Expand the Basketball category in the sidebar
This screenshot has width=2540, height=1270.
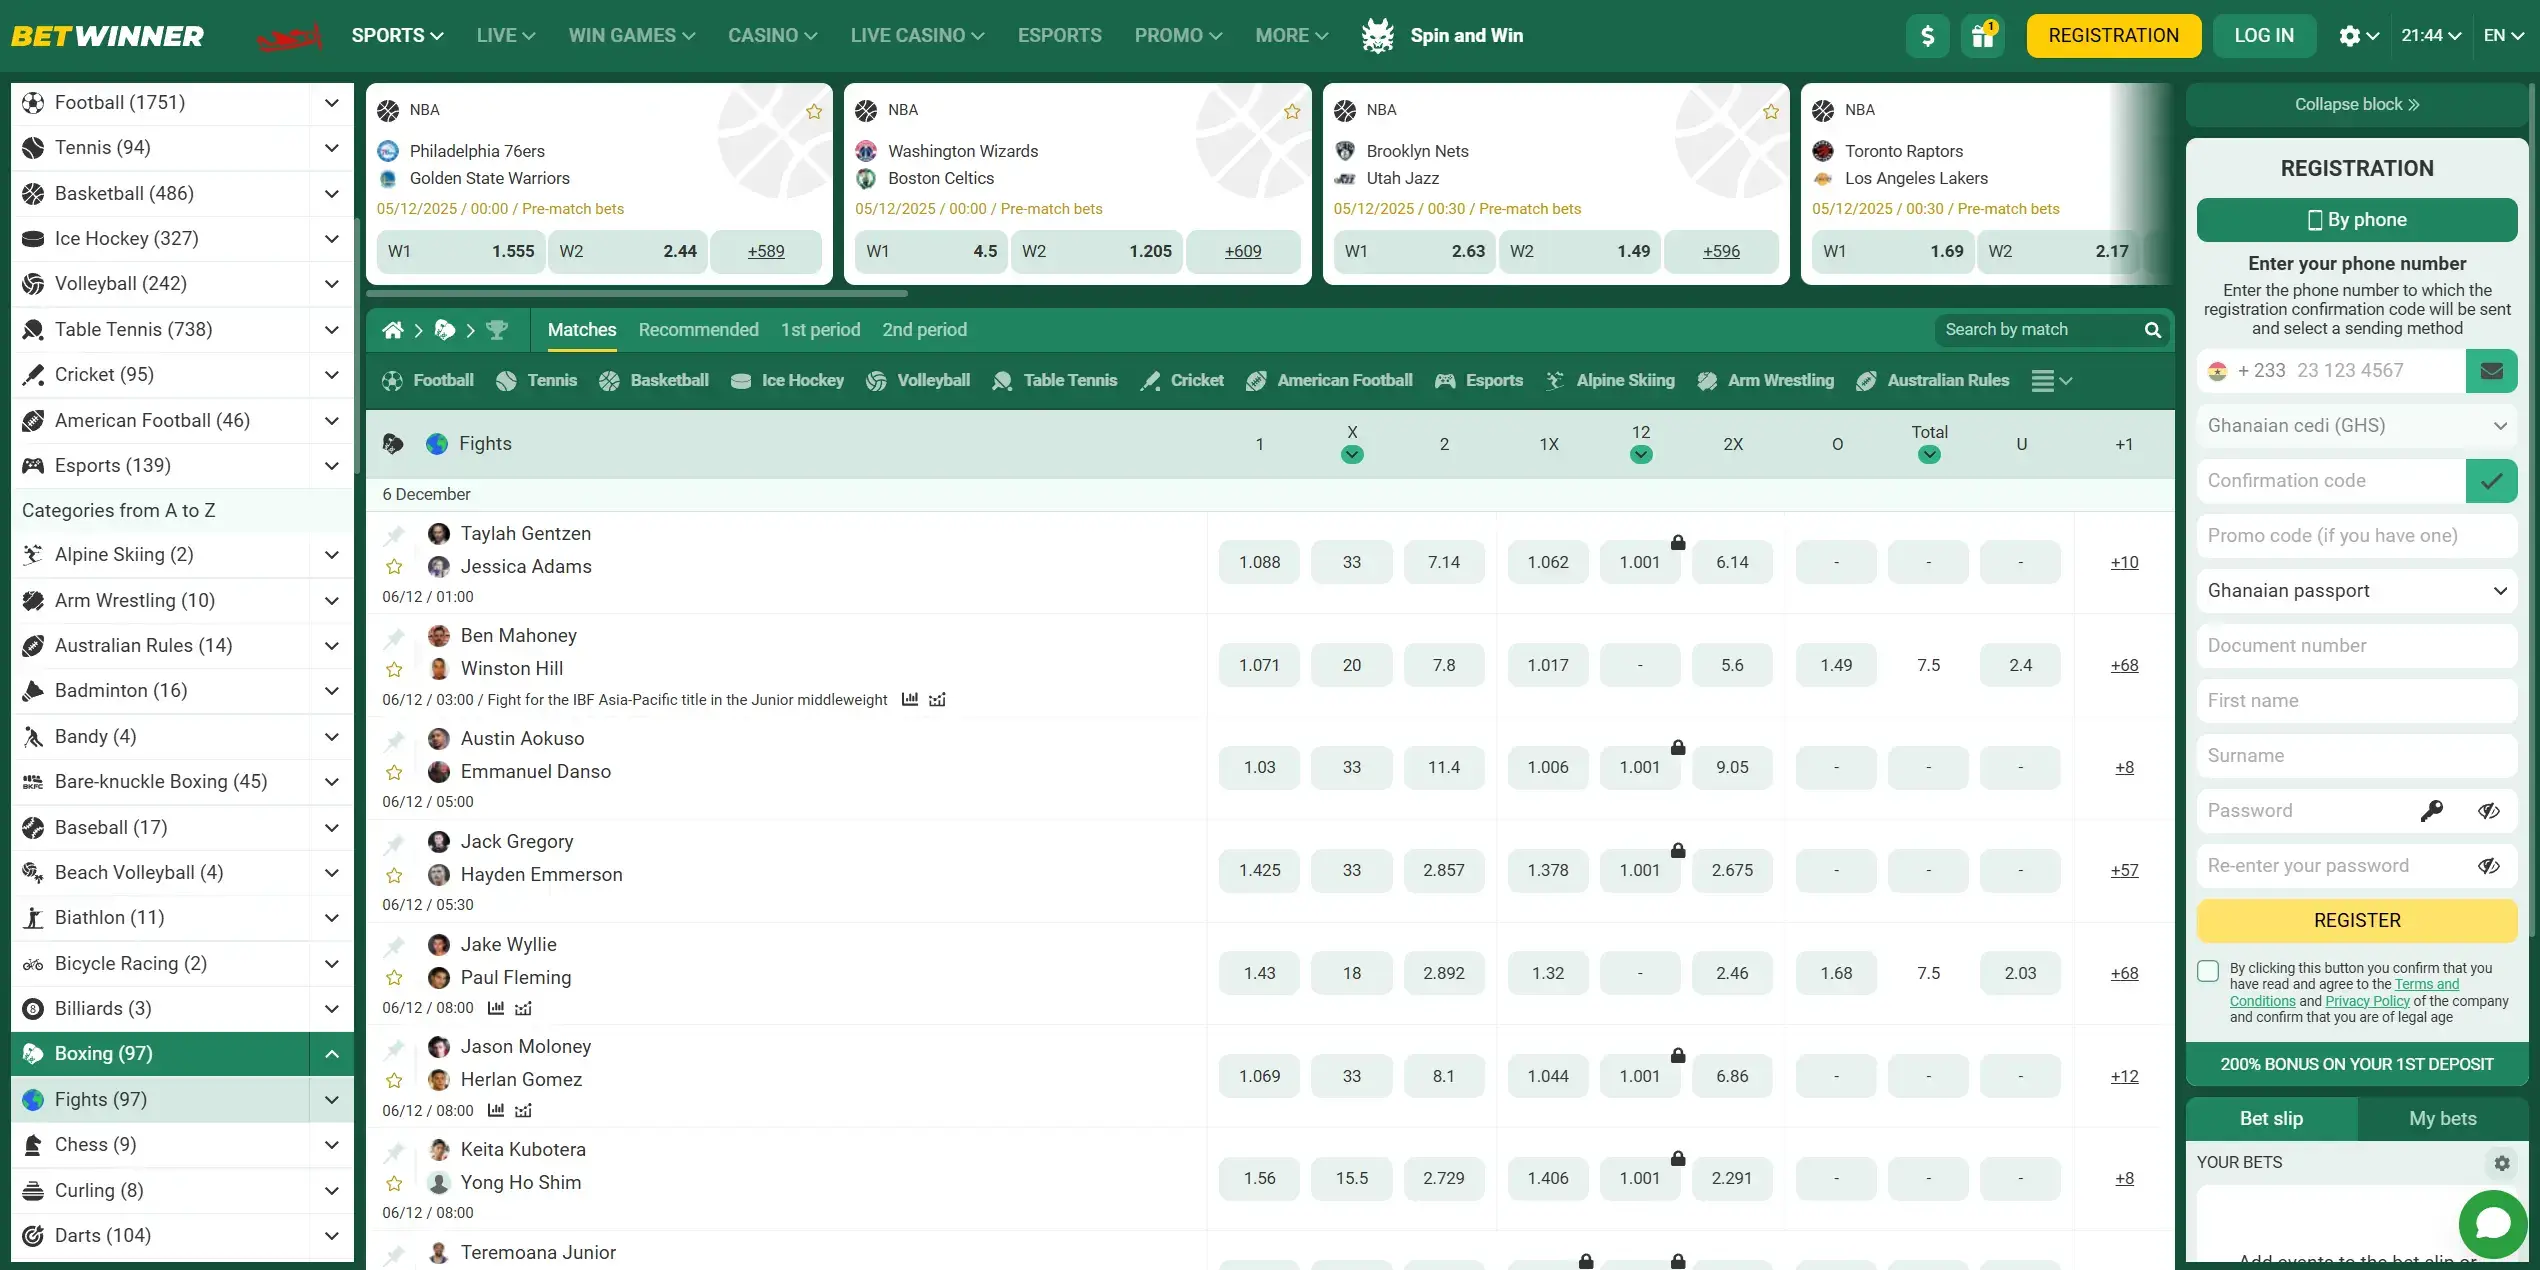pyautogui.click(x=331, y=193)
